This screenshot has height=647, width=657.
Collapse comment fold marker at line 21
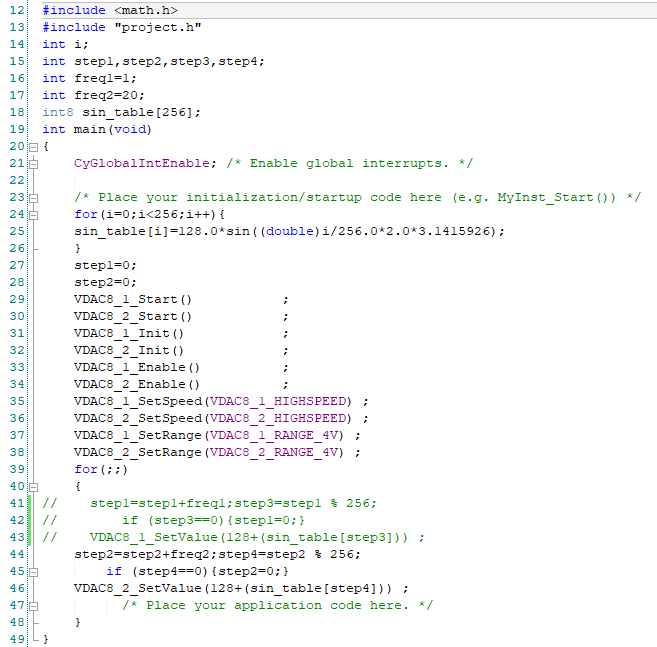[x=34, y=164]
